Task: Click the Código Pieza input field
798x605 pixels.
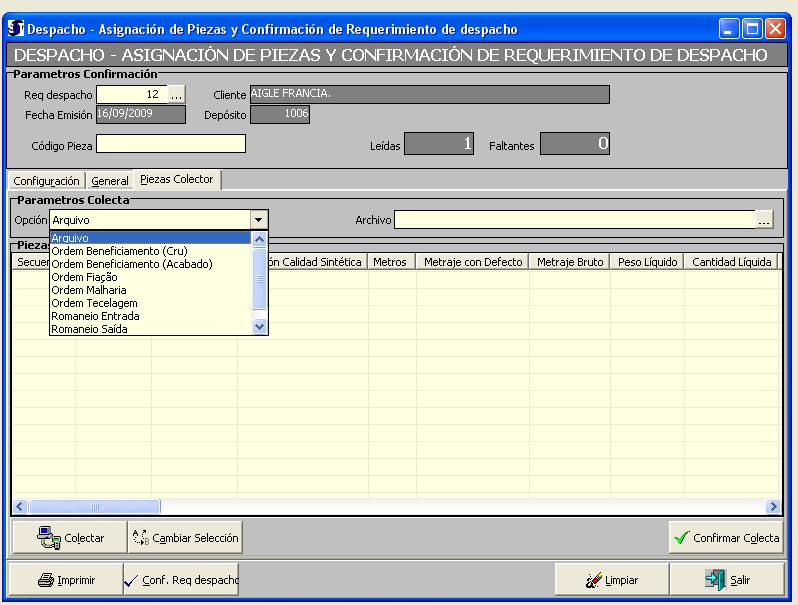Action: click(171, 144)
